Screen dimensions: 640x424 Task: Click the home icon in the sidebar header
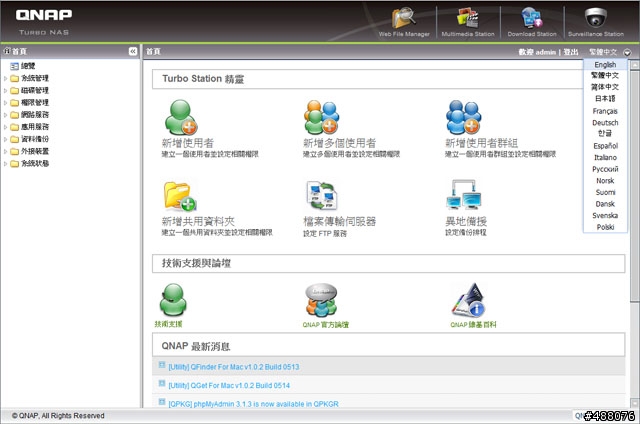pos(7,51)
